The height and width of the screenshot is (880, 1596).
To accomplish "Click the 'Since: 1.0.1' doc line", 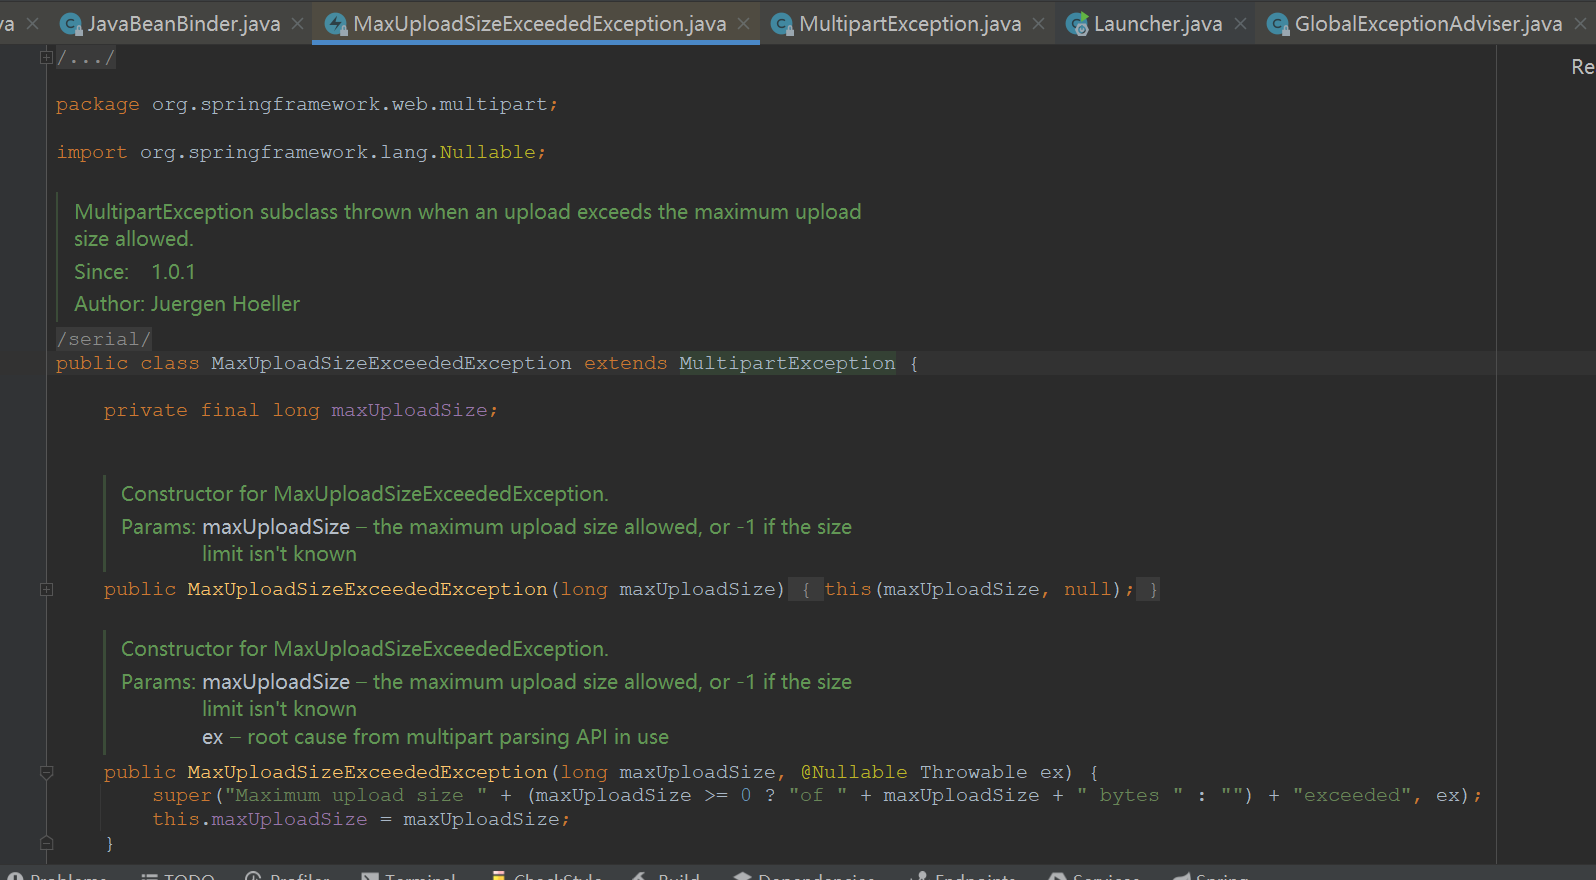I will pyautogui.click(x=135, y=272).
